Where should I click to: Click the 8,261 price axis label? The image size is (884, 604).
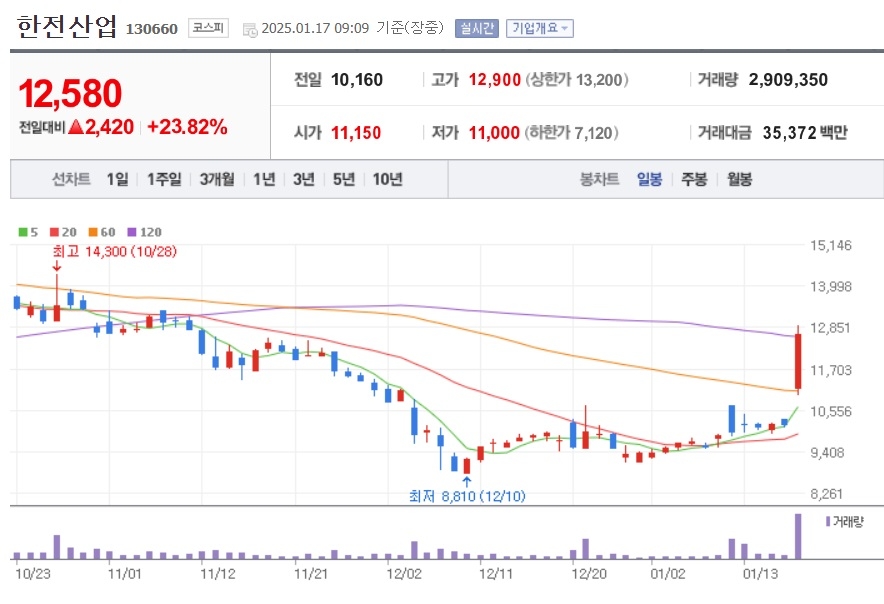coord(826,493)
